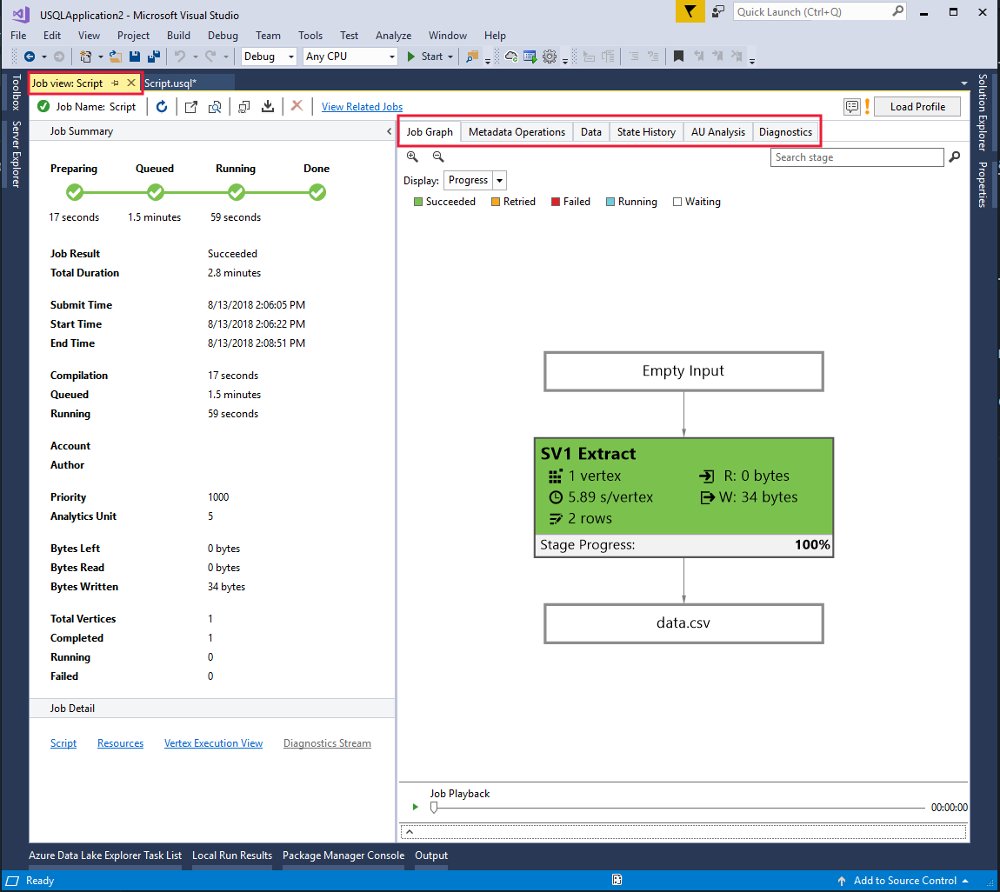Open the Vertex Execution View link
This screenshot has height=892, width=1000.
[213, 743]
